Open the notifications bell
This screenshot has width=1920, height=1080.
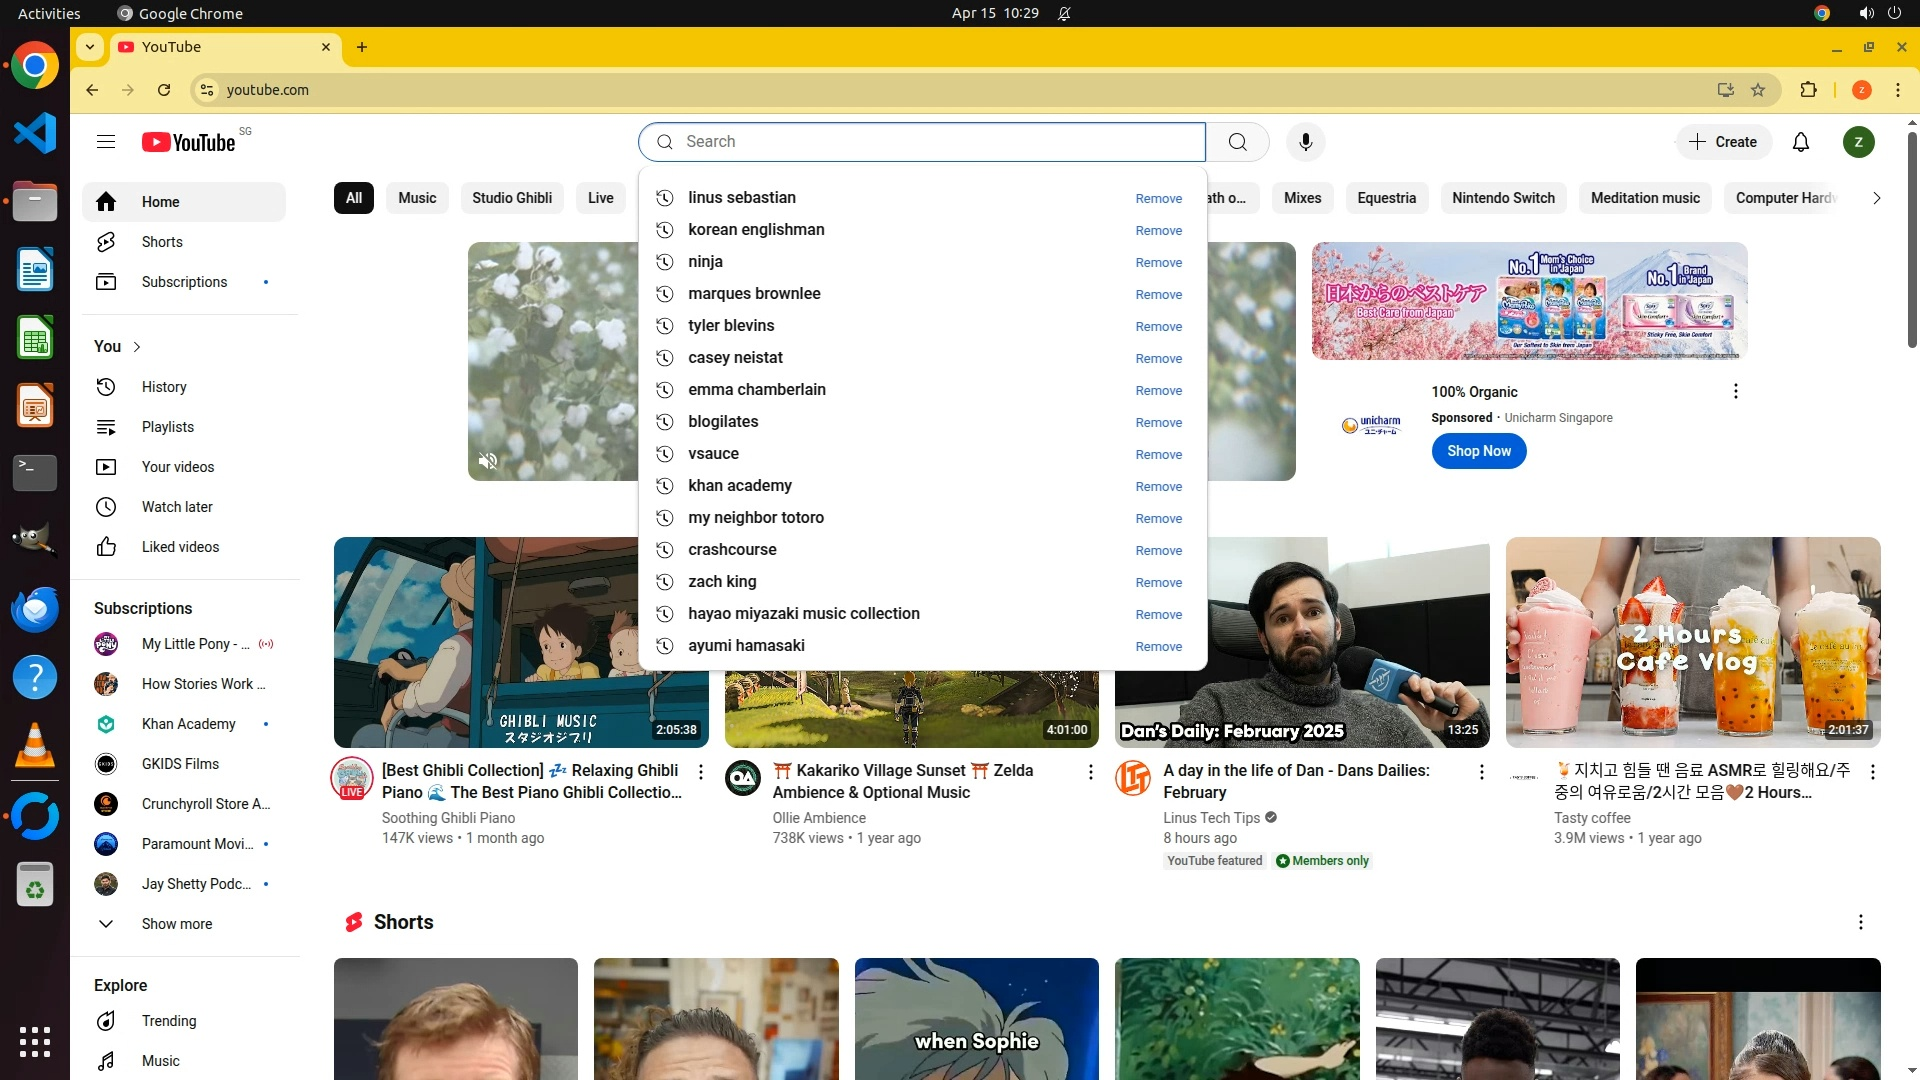pyautogui.click(x=1800, y=142)
